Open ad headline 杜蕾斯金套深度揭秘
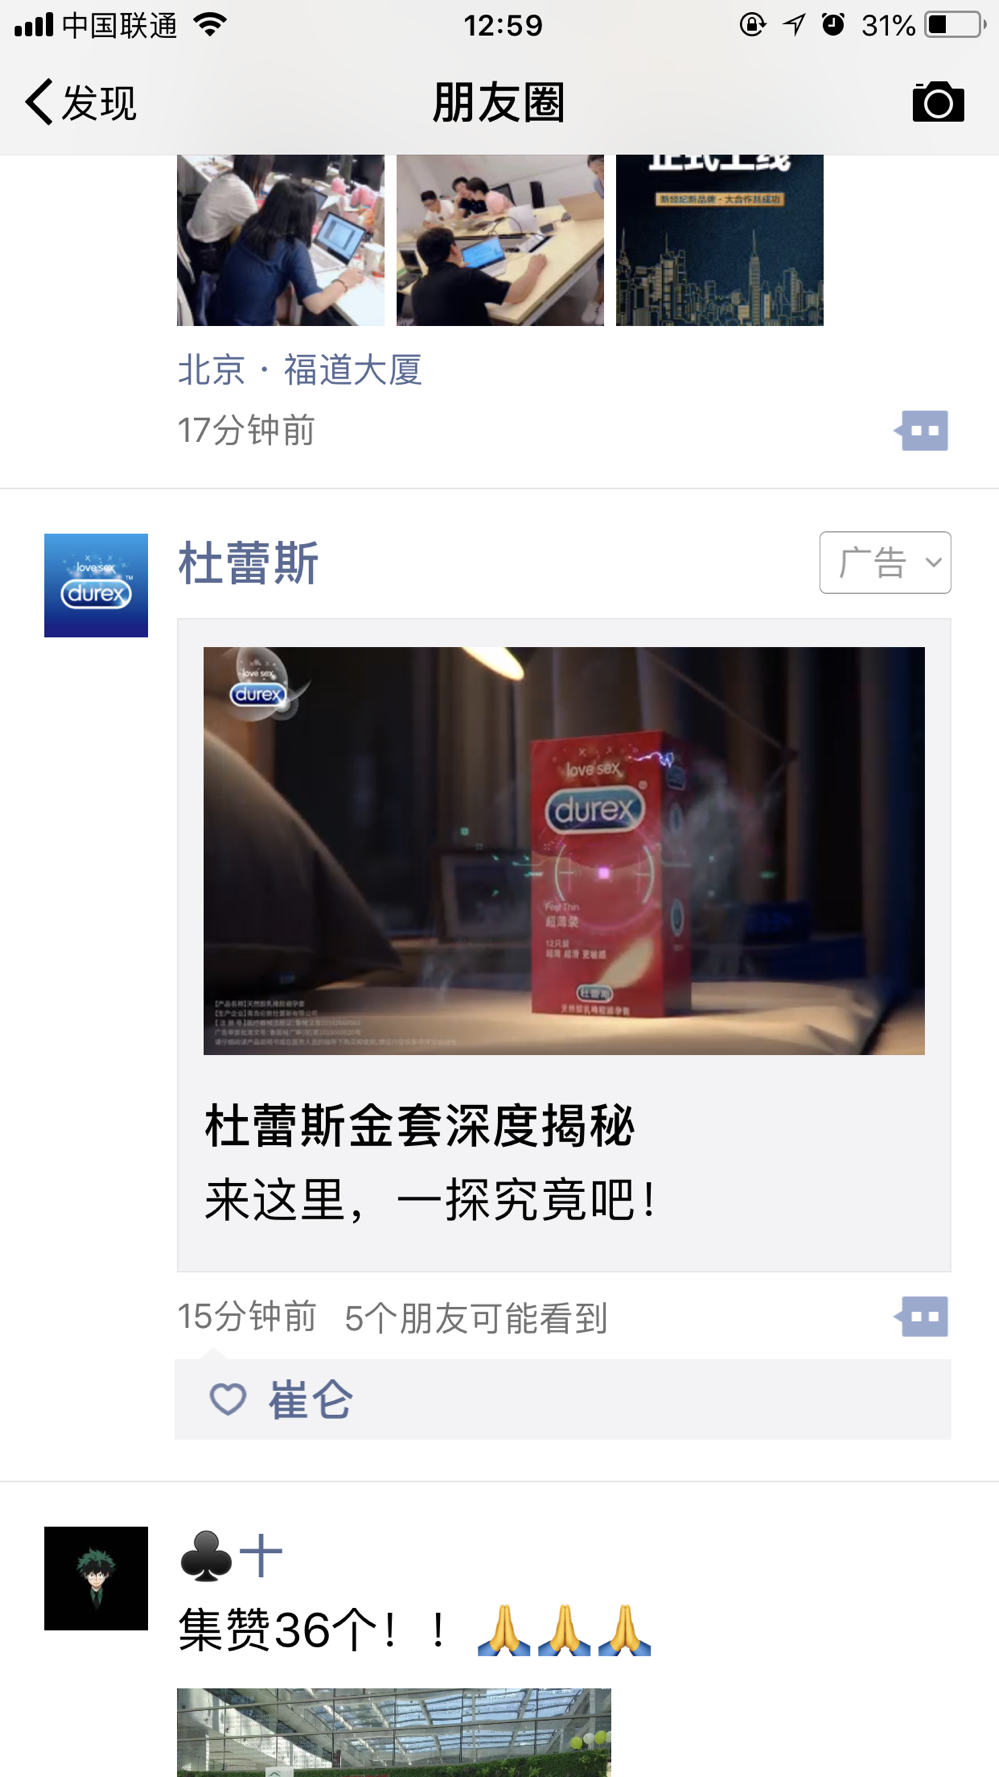 click(x=420, y=1126)
